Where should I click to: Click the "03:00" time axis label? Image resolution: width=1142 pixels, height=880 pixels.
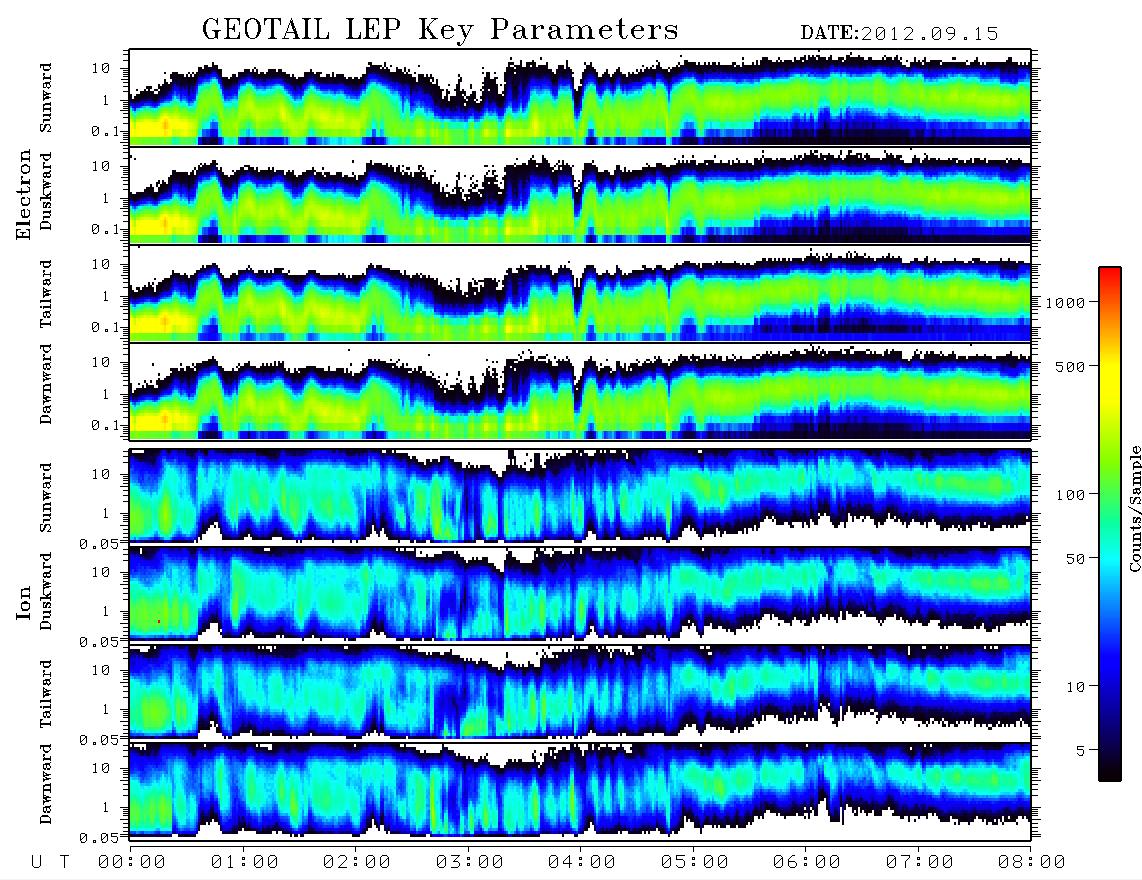(x=470, y=863)
